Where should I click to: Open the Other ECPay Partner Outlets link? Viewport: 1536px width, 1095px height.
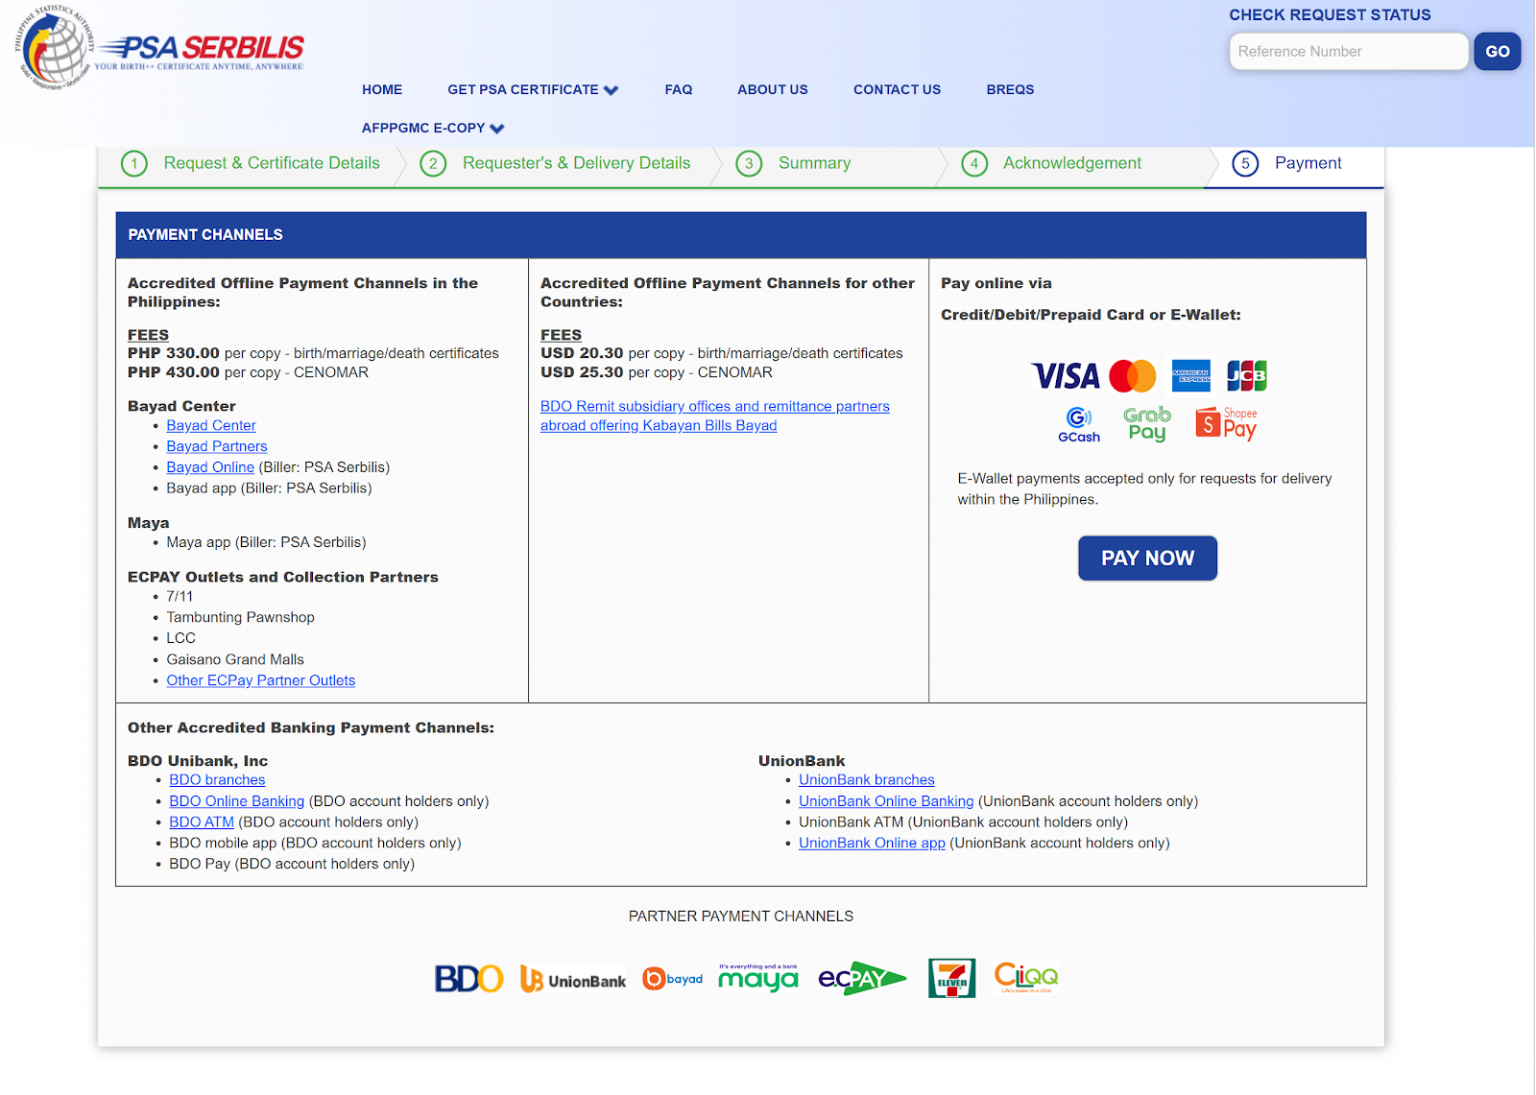[260, 681]
